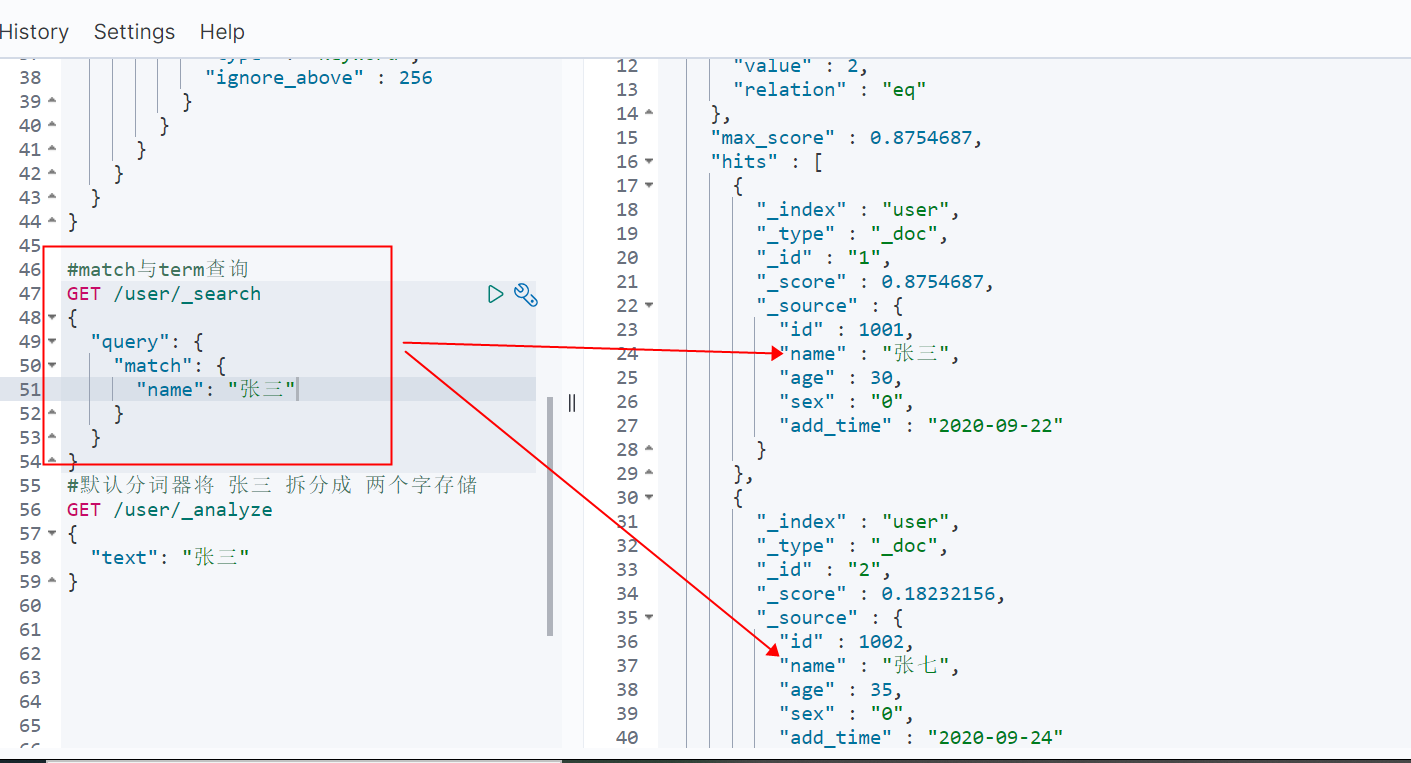
Task: Toggle fold marker at output line 29
Action: (x=649, y=474)
